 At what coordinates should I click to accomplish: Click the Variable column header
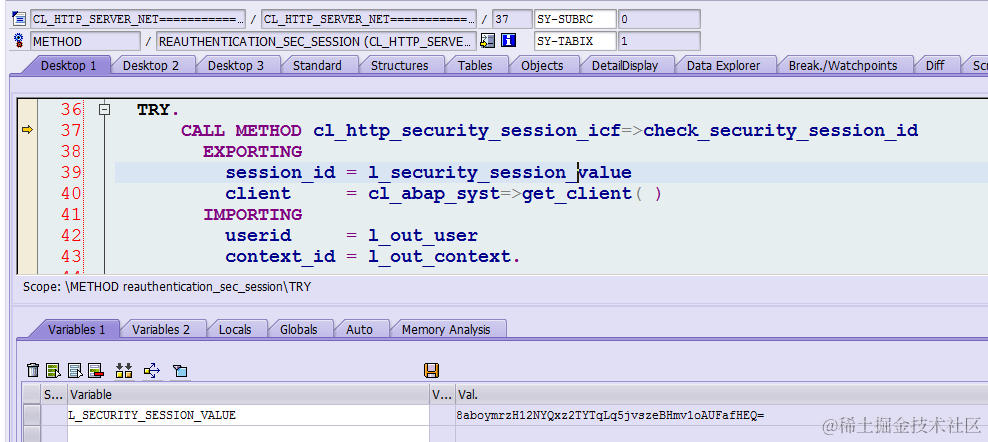pyautogui.click(x=248, y=395)
